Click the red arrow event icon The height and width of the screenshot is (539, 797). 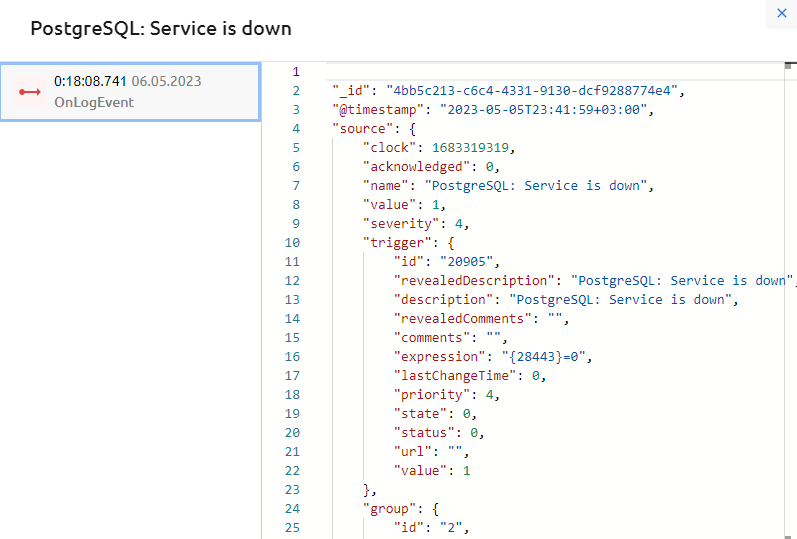point(29,92)
